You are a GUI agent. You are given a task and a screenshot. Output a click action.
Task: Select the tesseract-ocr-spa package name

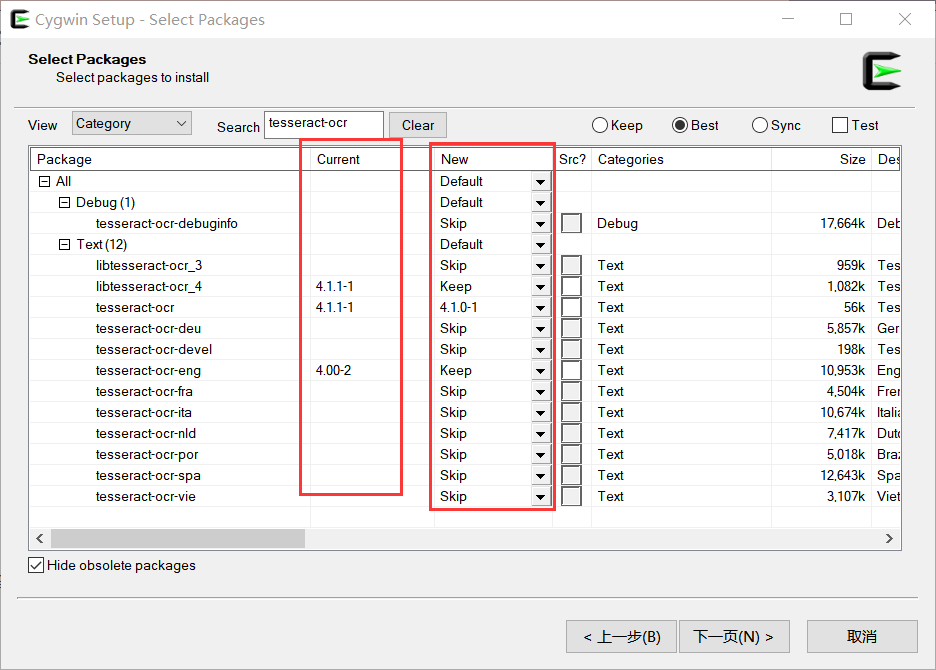[x=148, y=475]
